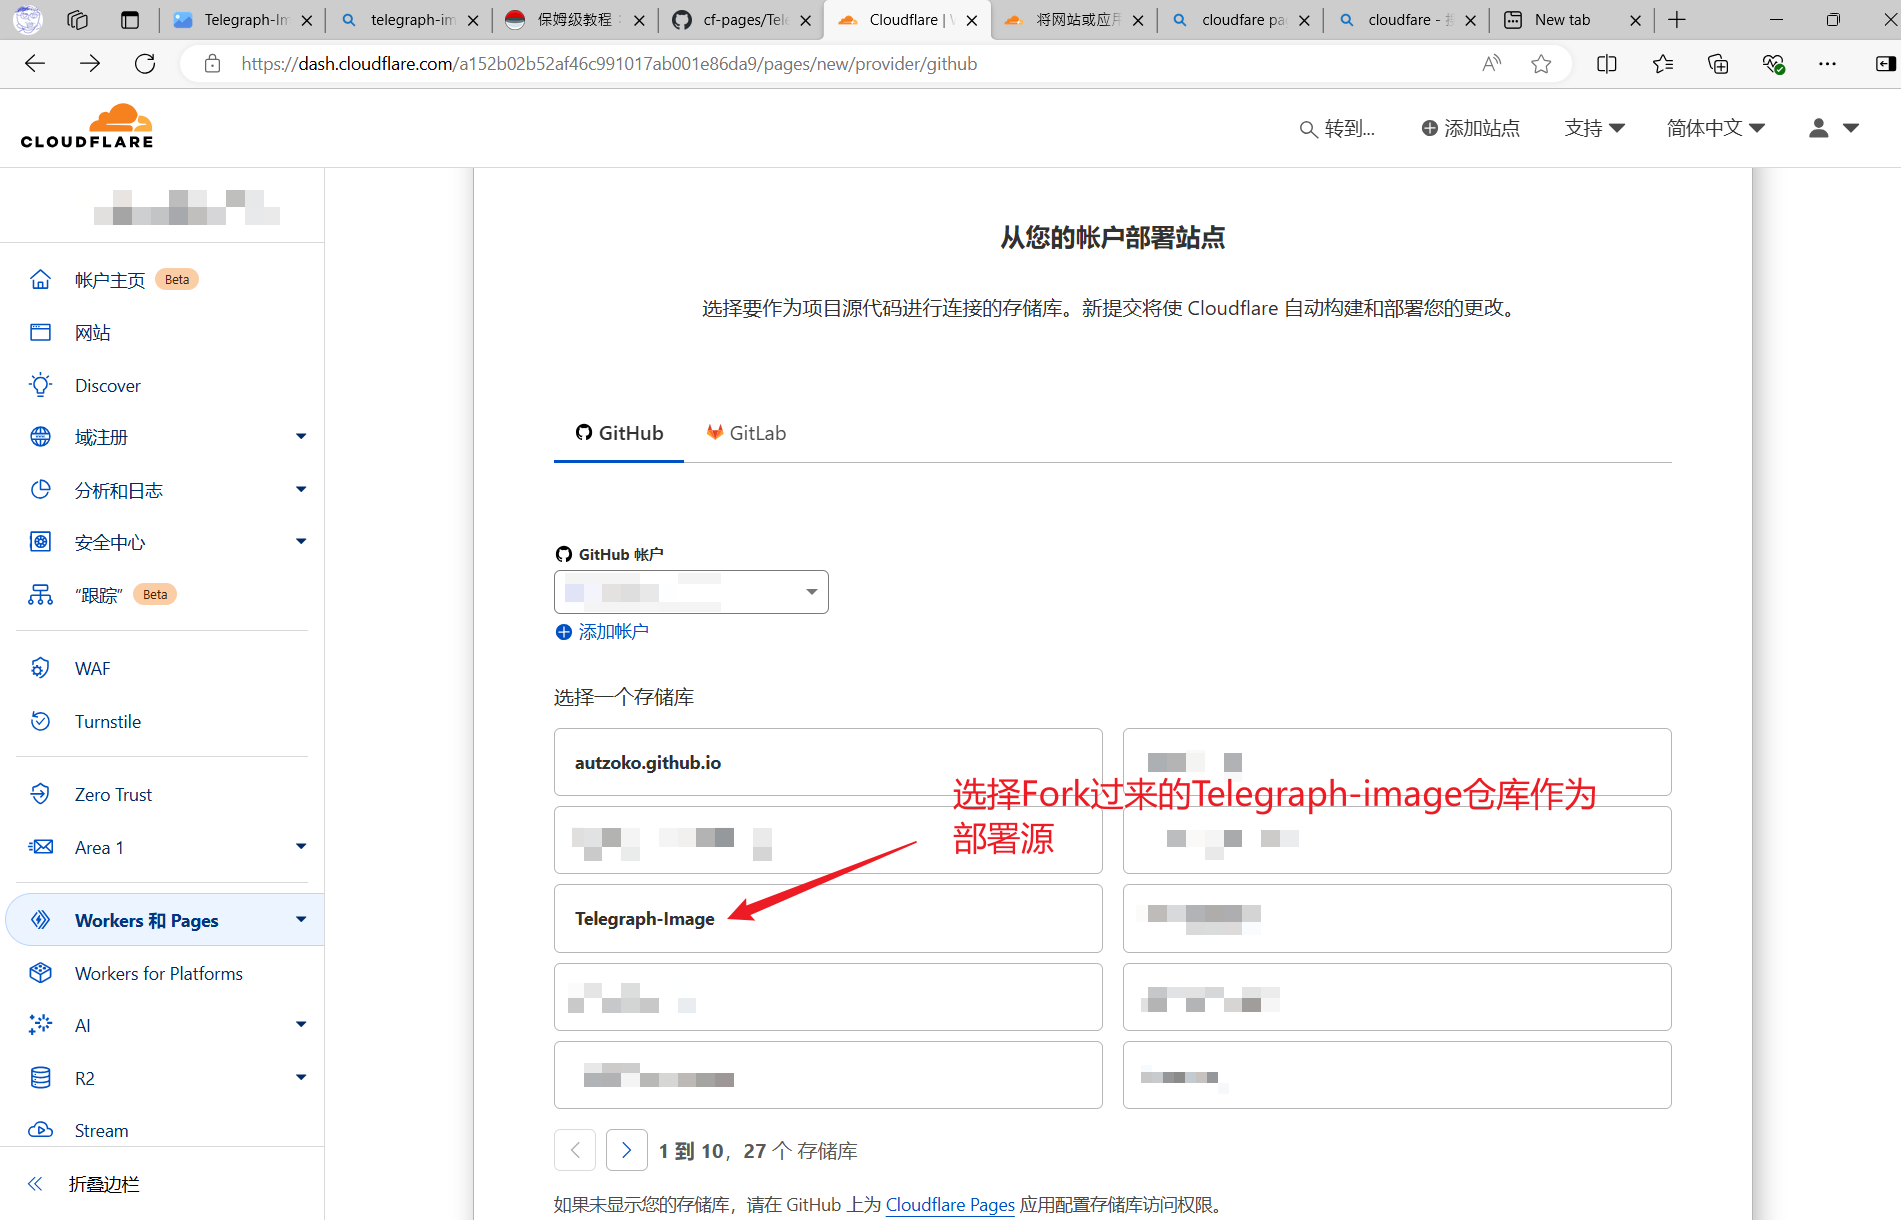Switch to the New tab browser tab
This screenshot has height=1220, width=1901.
tap(1571, 20)
